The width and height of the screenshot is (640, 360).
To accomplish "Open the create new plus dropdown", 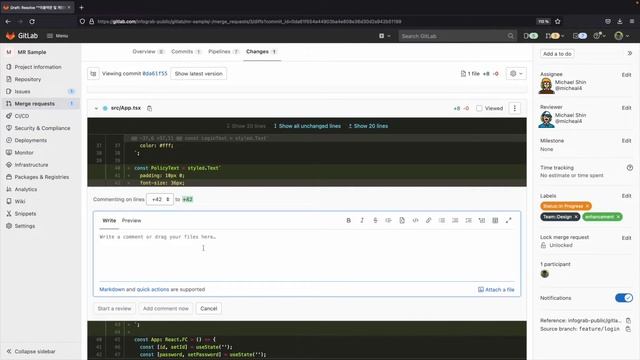I will 384,36.
